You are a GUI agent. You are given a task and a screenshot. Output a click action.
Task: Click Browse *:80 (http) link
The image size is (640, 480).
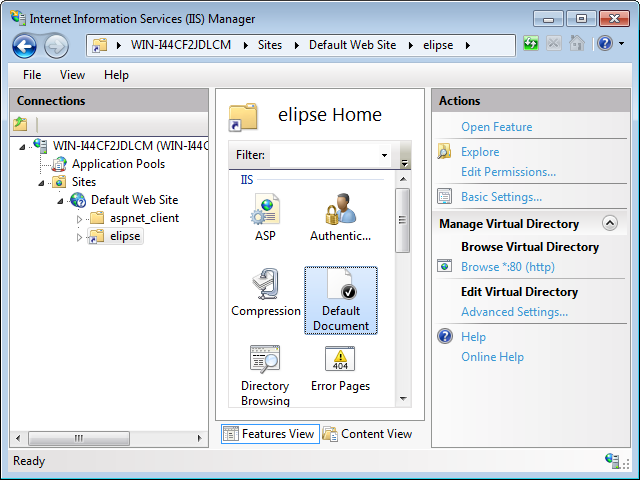coord(508,266)
